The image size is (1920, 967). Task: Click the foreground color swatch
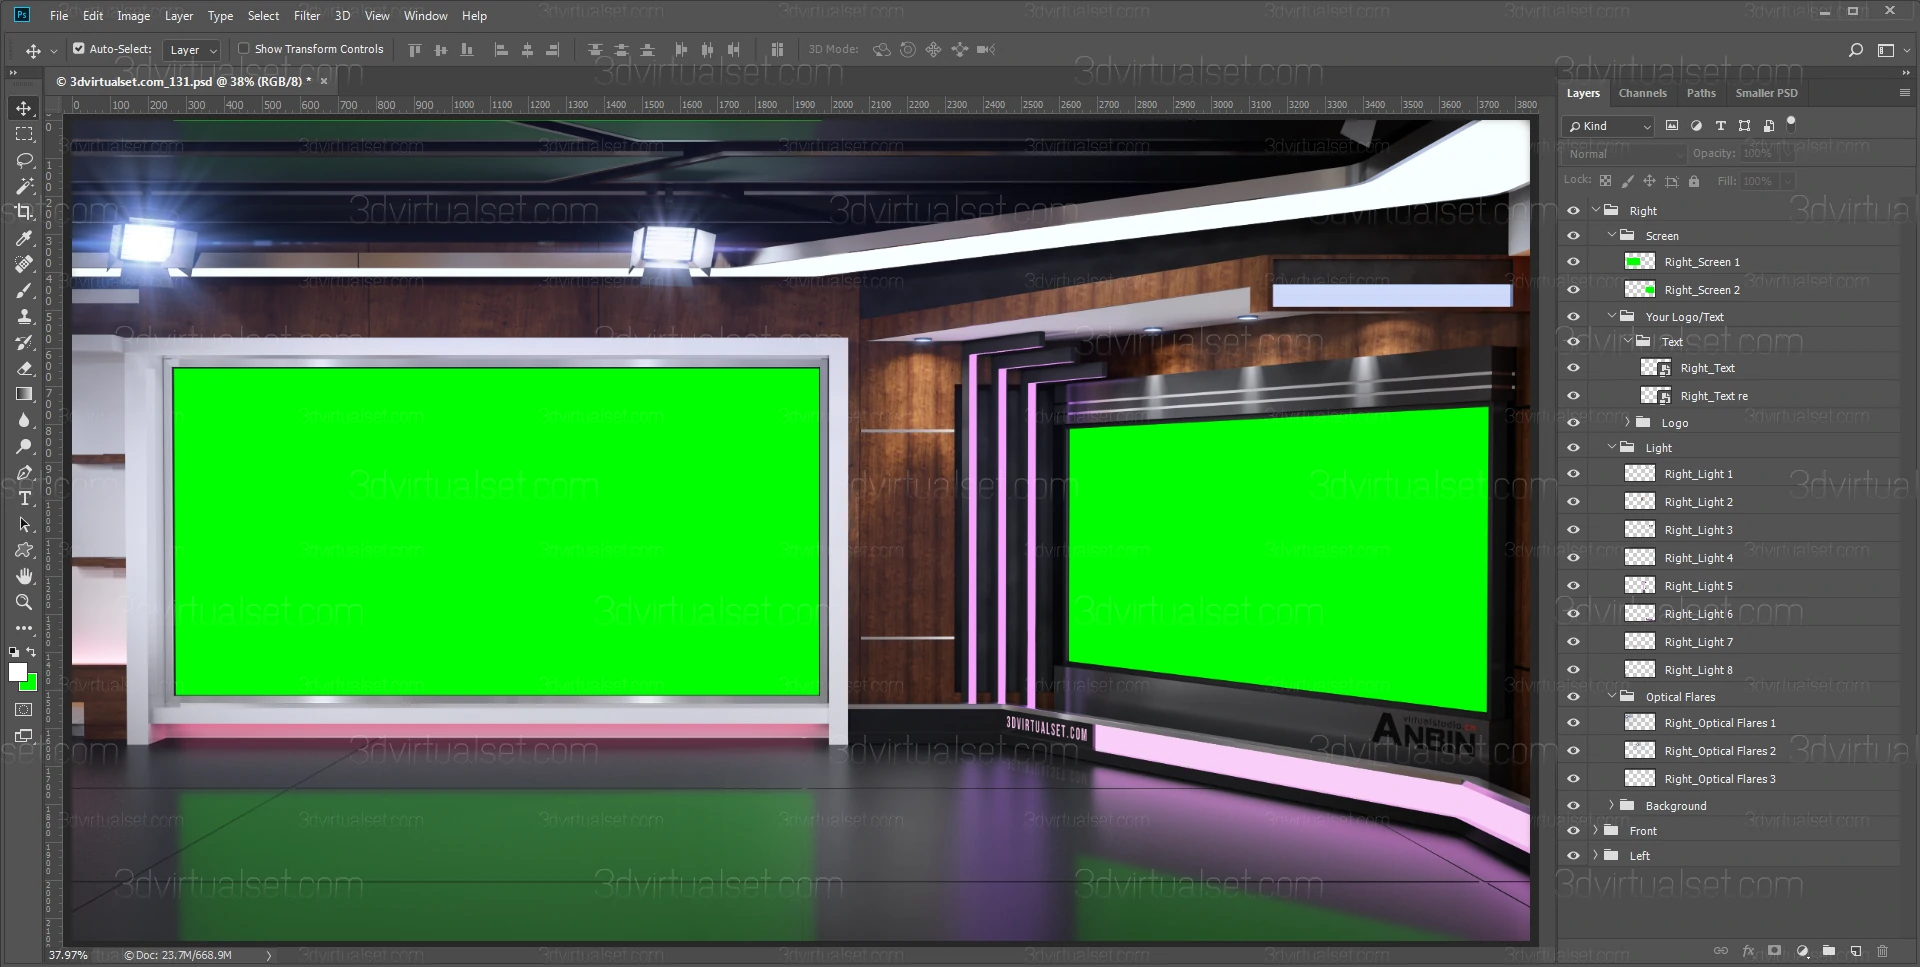click(17, 672)
